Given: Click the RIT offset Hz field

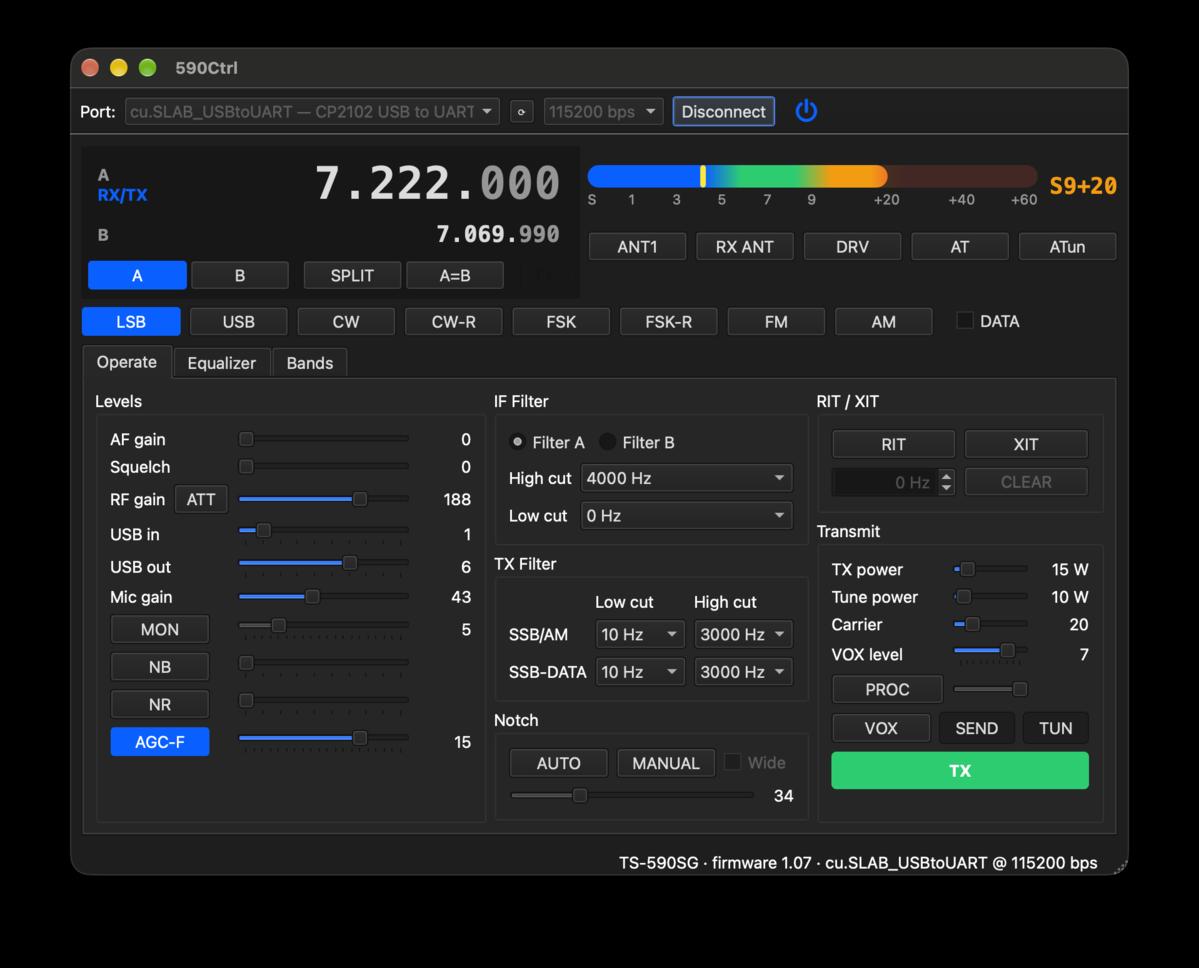Looking at the screenshot, I should pos(893,482).
